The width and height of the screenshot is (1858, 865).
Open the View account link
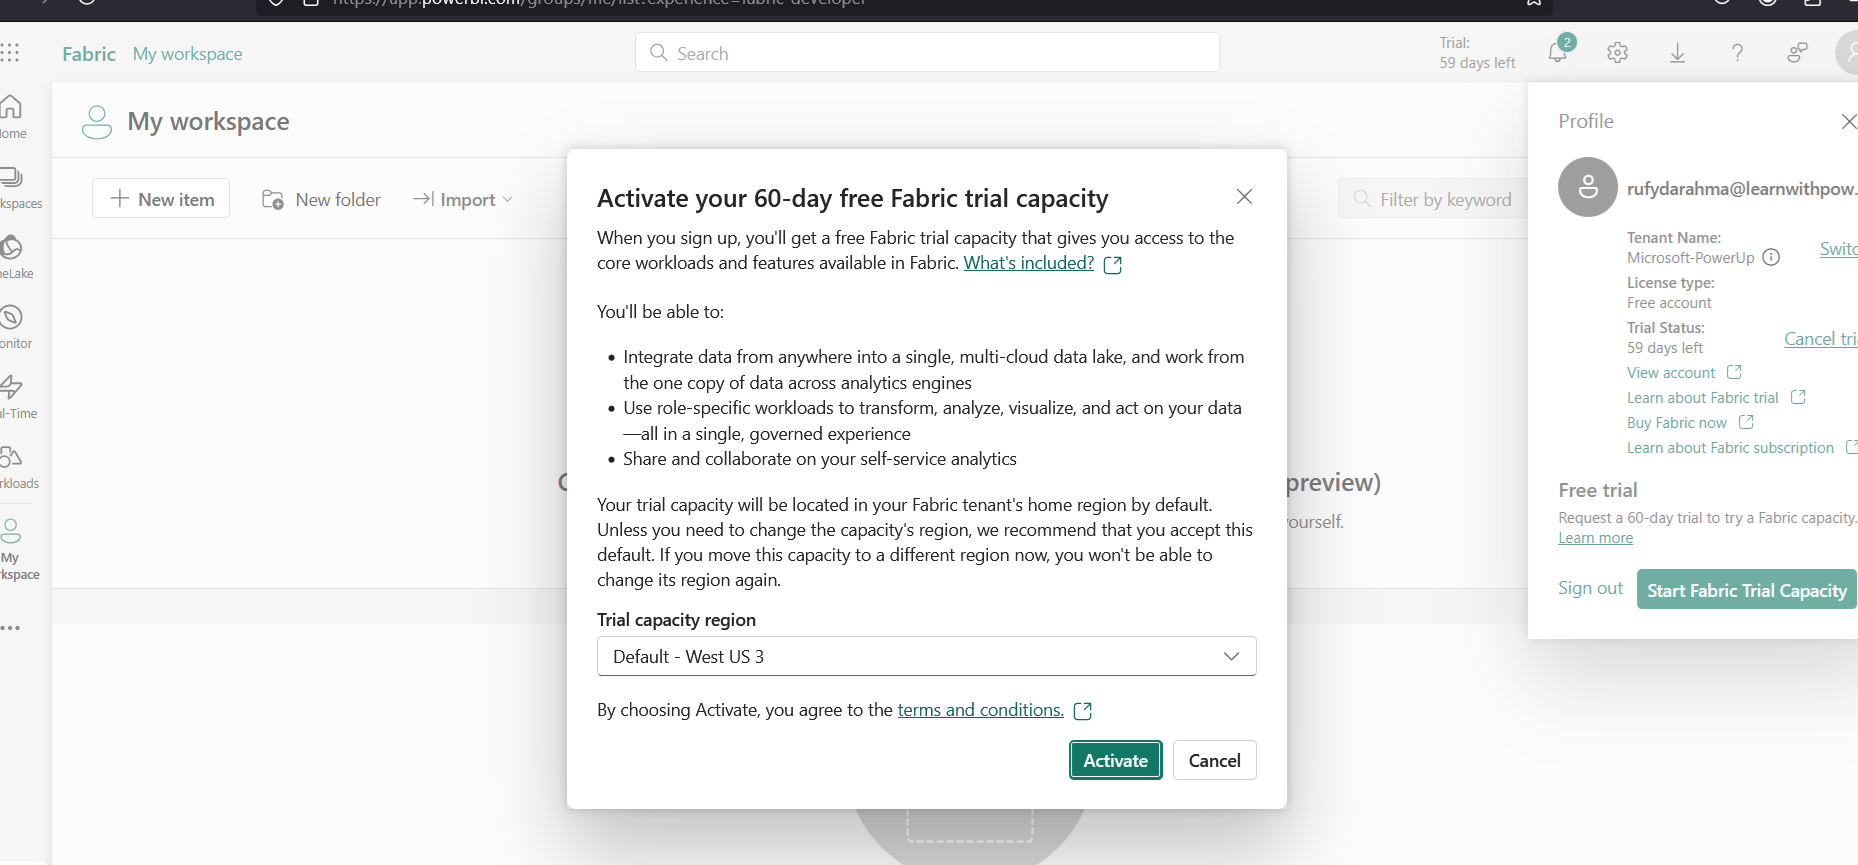[1671, 373]
